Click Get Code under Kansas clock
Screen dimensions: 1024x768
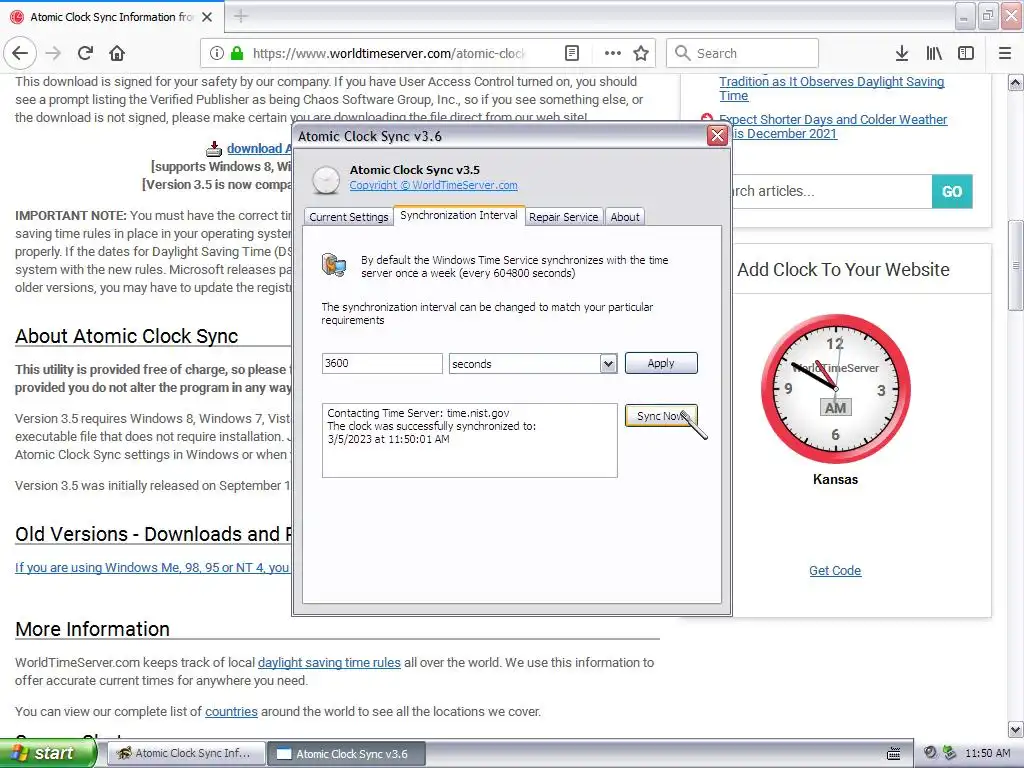coord(835,571)
